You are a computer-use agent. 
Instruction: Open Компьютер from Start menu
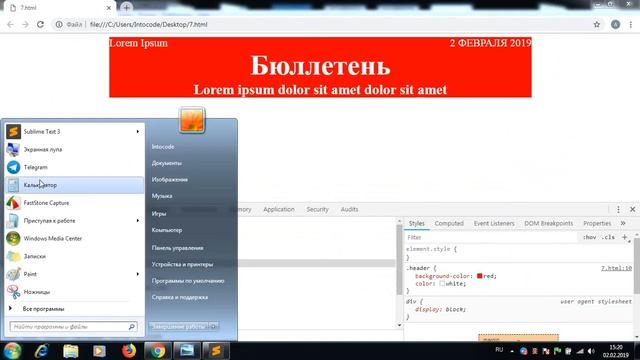point(167,230)
